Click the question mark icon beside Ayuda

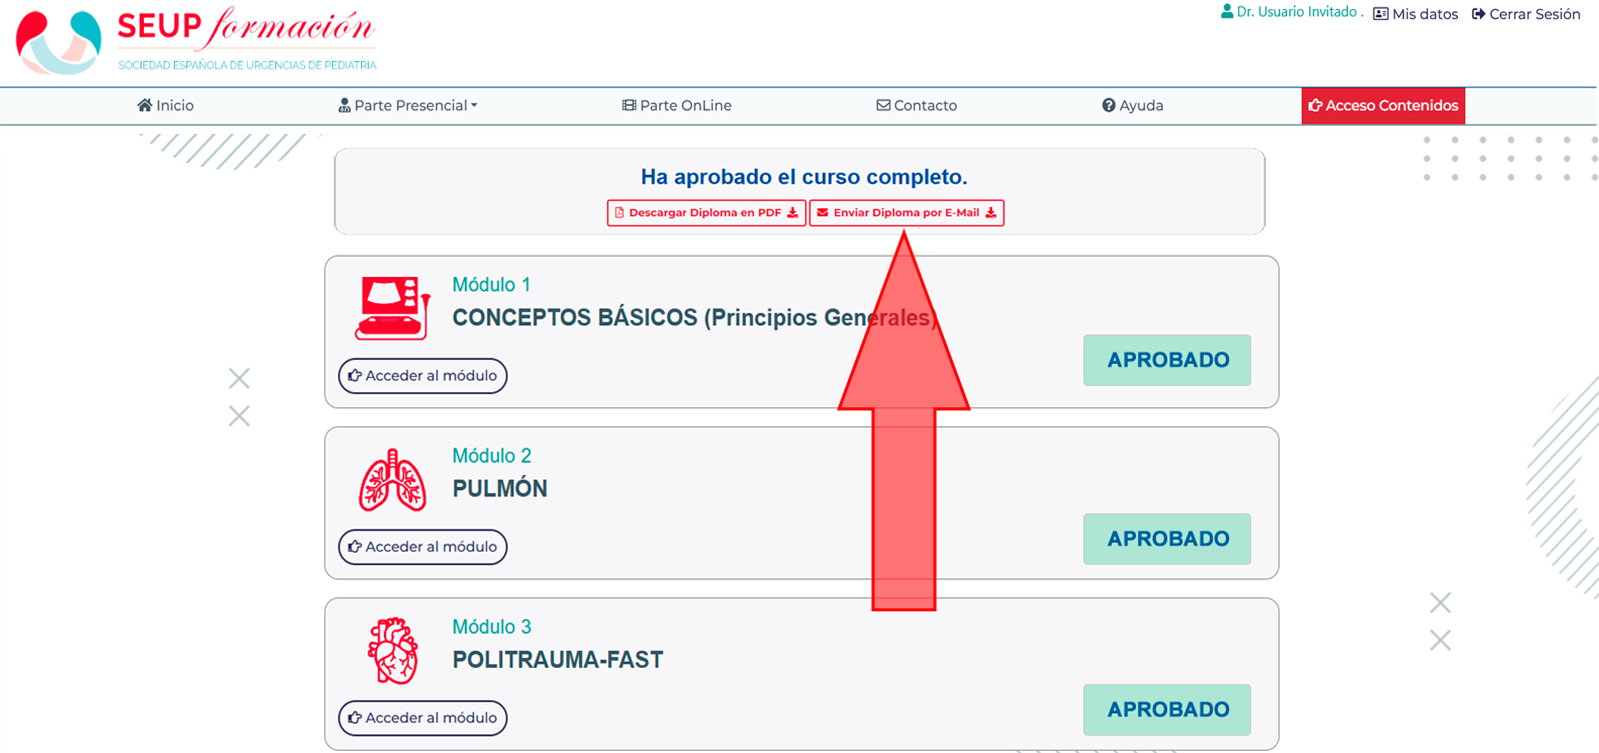click(1108, 105)
